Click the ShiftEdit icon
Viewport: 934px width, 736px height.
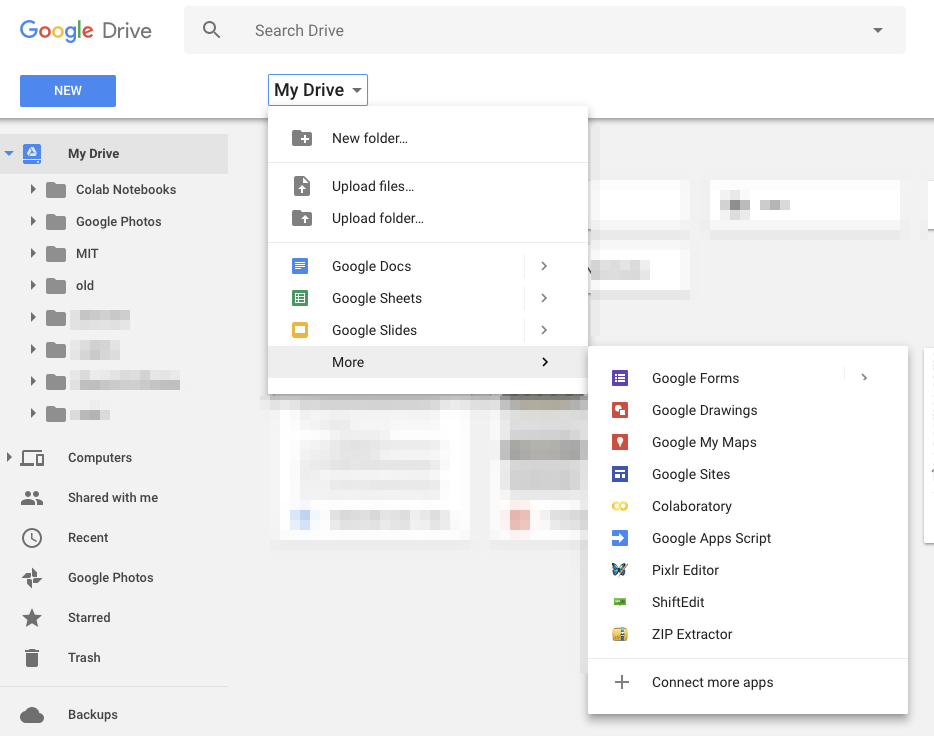tap(620, 602)
